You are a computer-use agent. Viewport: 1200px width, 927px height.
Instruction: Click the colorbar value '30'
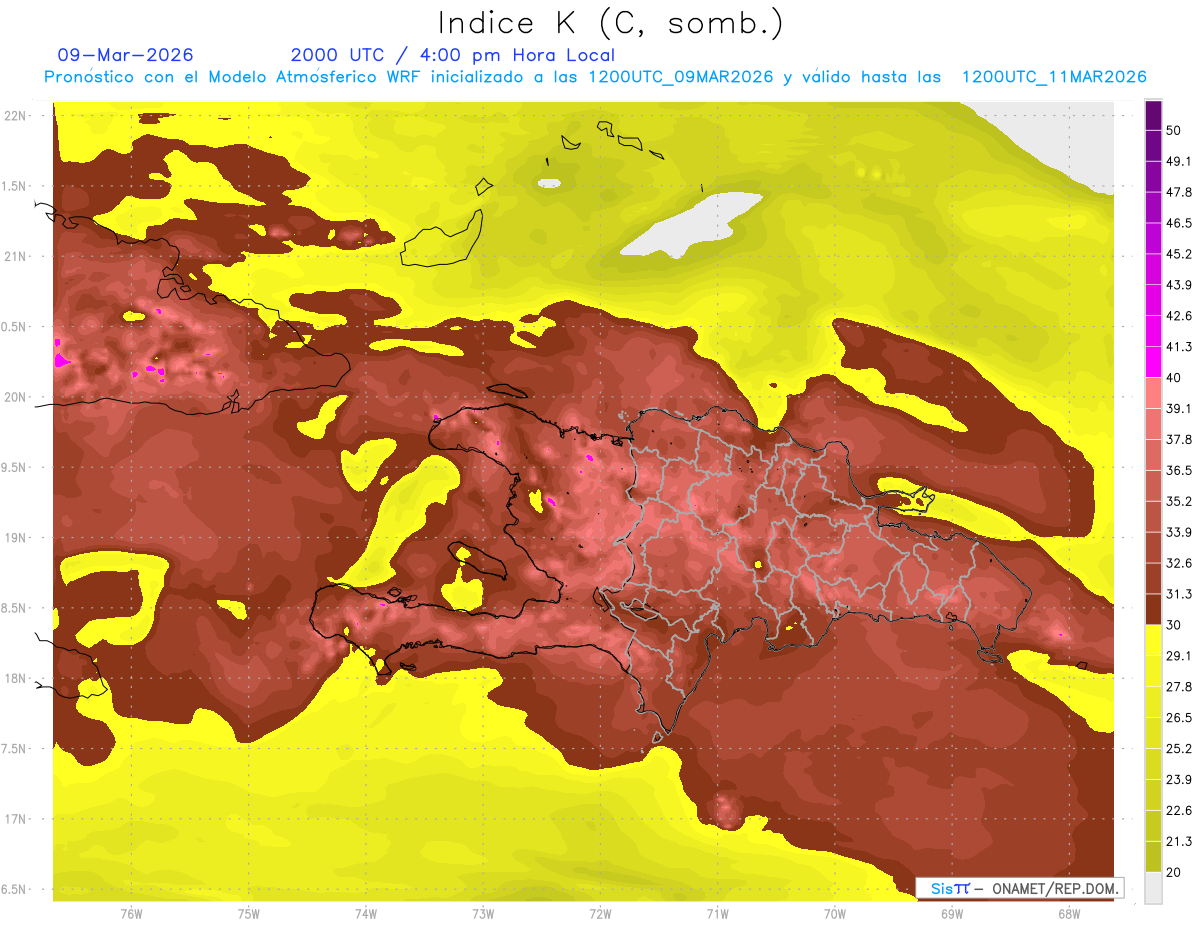[x=1175, y=625]
